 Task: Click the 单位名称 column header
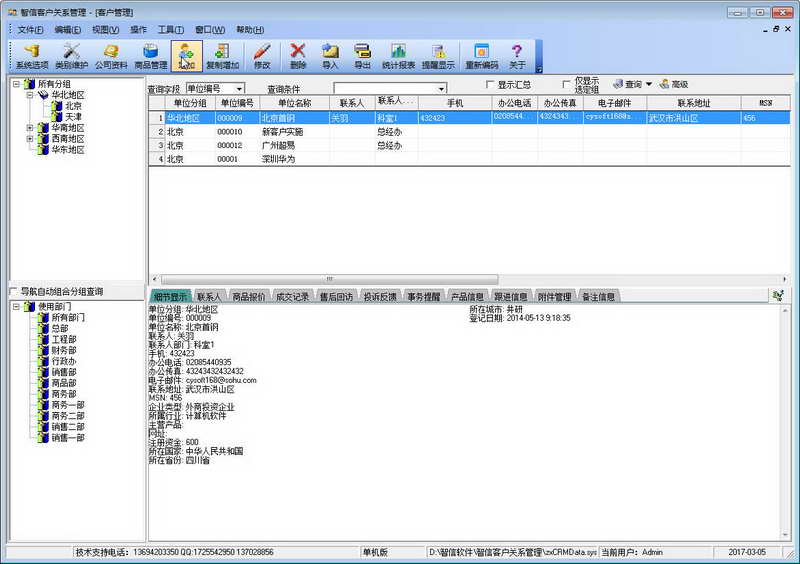tap(294, 103)
